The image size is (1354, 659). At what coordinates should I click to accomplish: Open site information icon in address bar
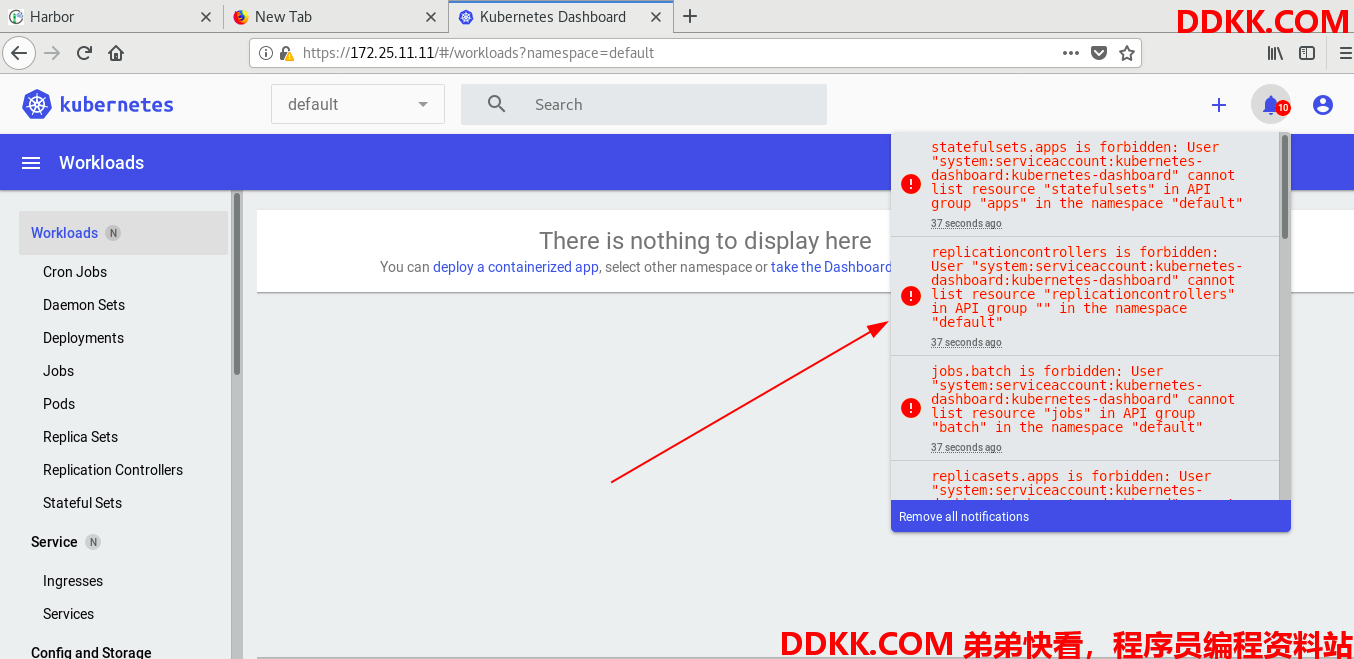coord(266,53)
